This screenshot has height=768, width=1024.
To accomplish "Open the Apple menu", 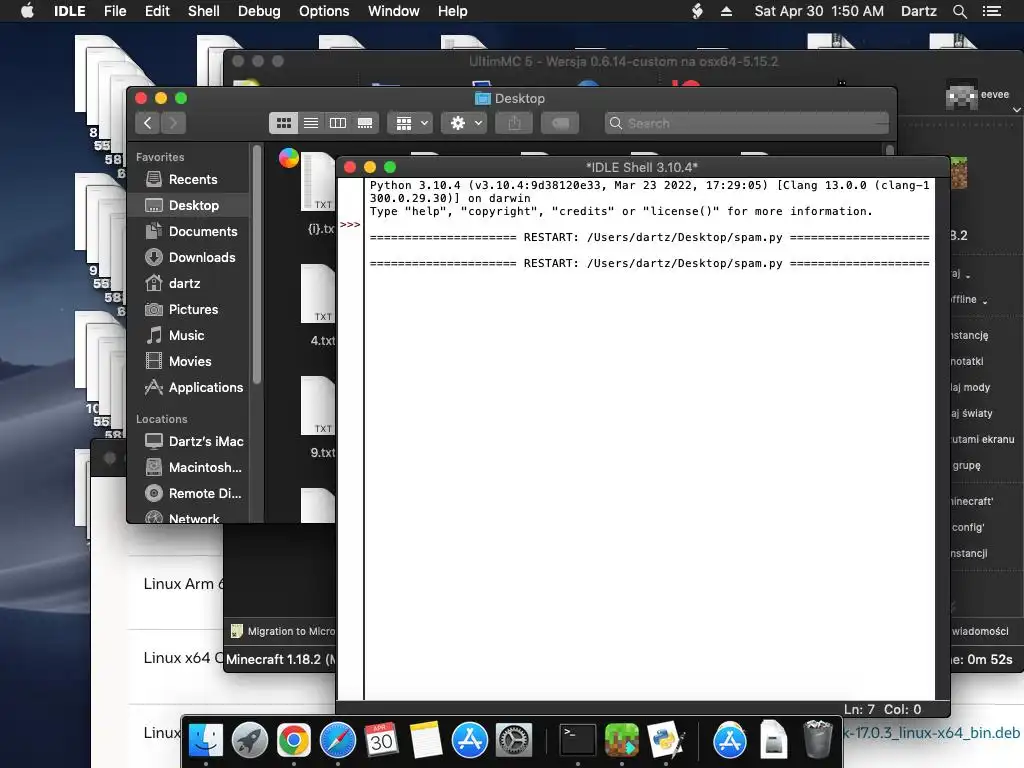I will [27, 11].
